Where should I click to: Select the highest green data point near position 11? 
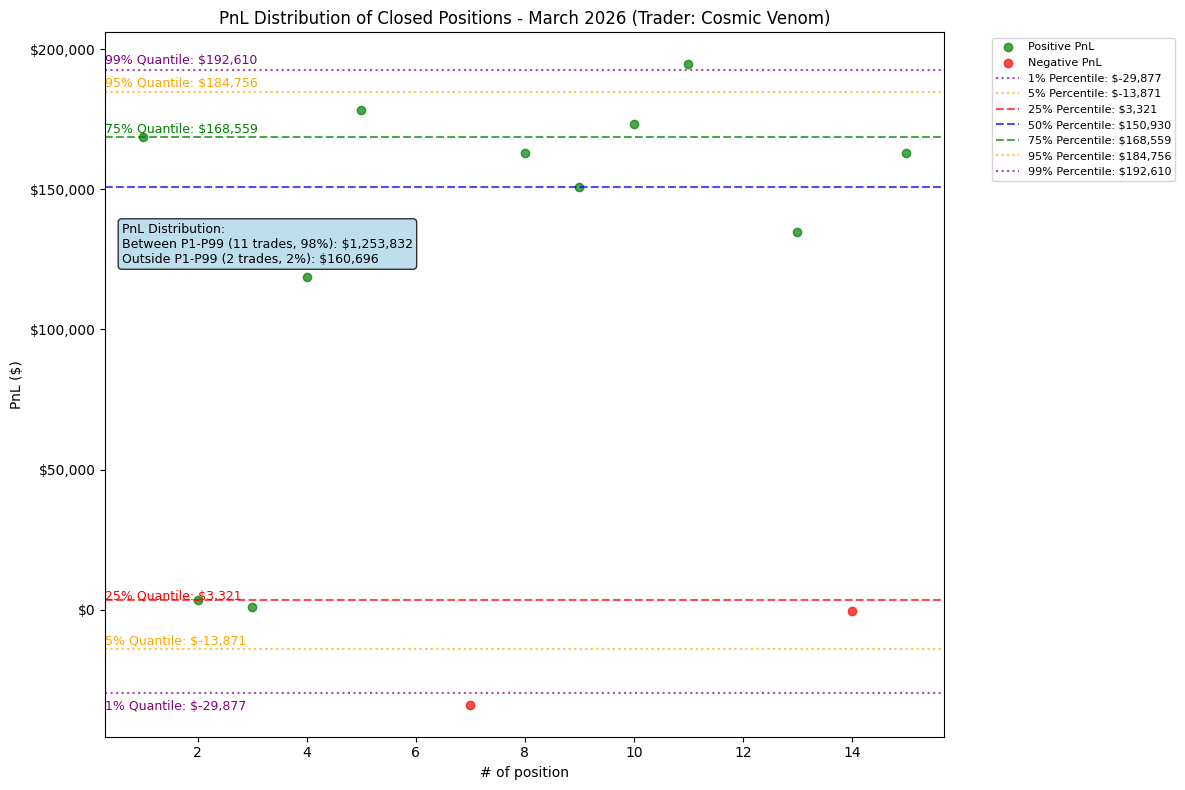(687, 63)
